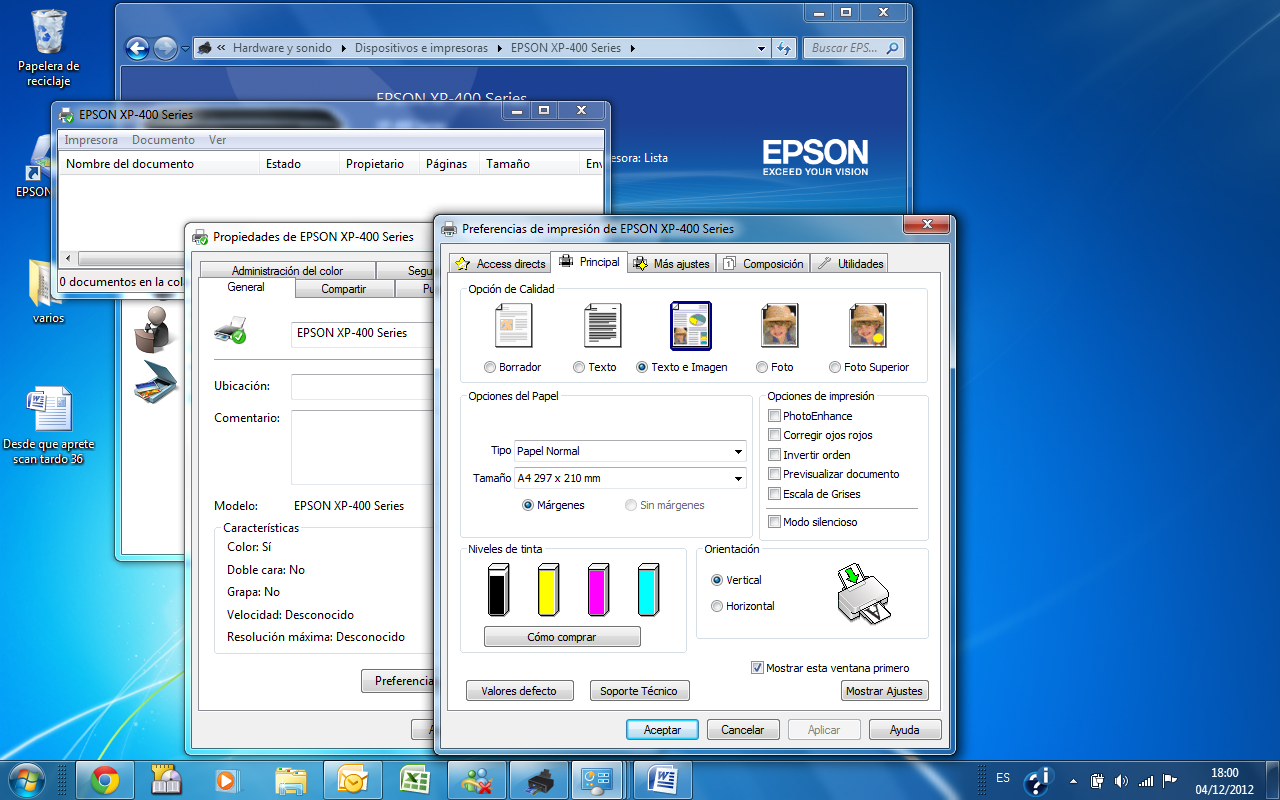The image size is (1280, 800).
Task: Click the Action Center flag tray icon
Action: click(1169, 780)
